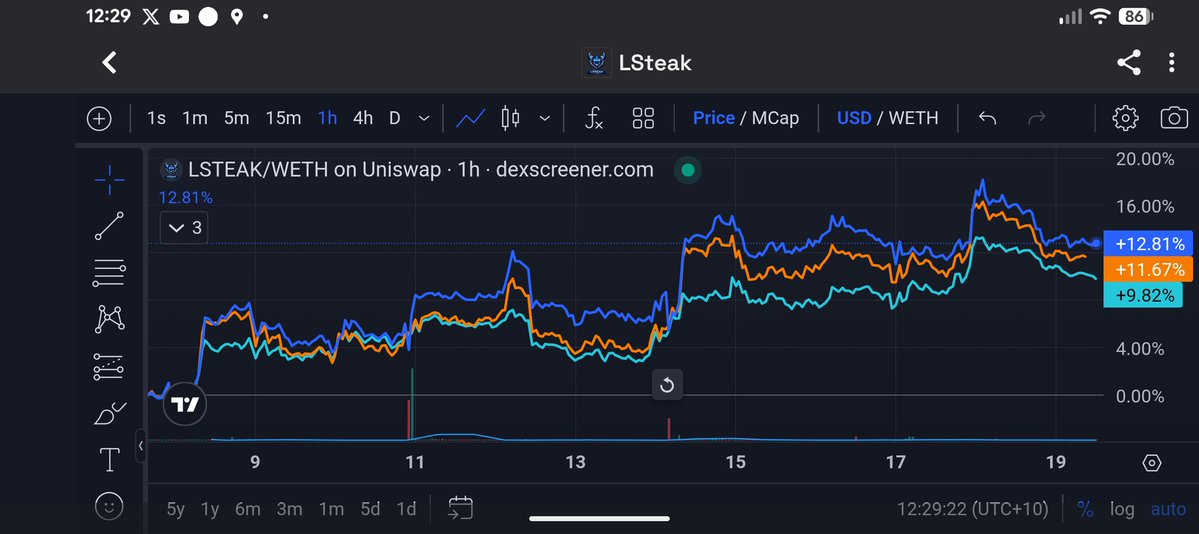The width and height of the screenshot is (1199, 534).
Task: Take a chart snapshot with camera icon
Action: [x=1174, y=119]
